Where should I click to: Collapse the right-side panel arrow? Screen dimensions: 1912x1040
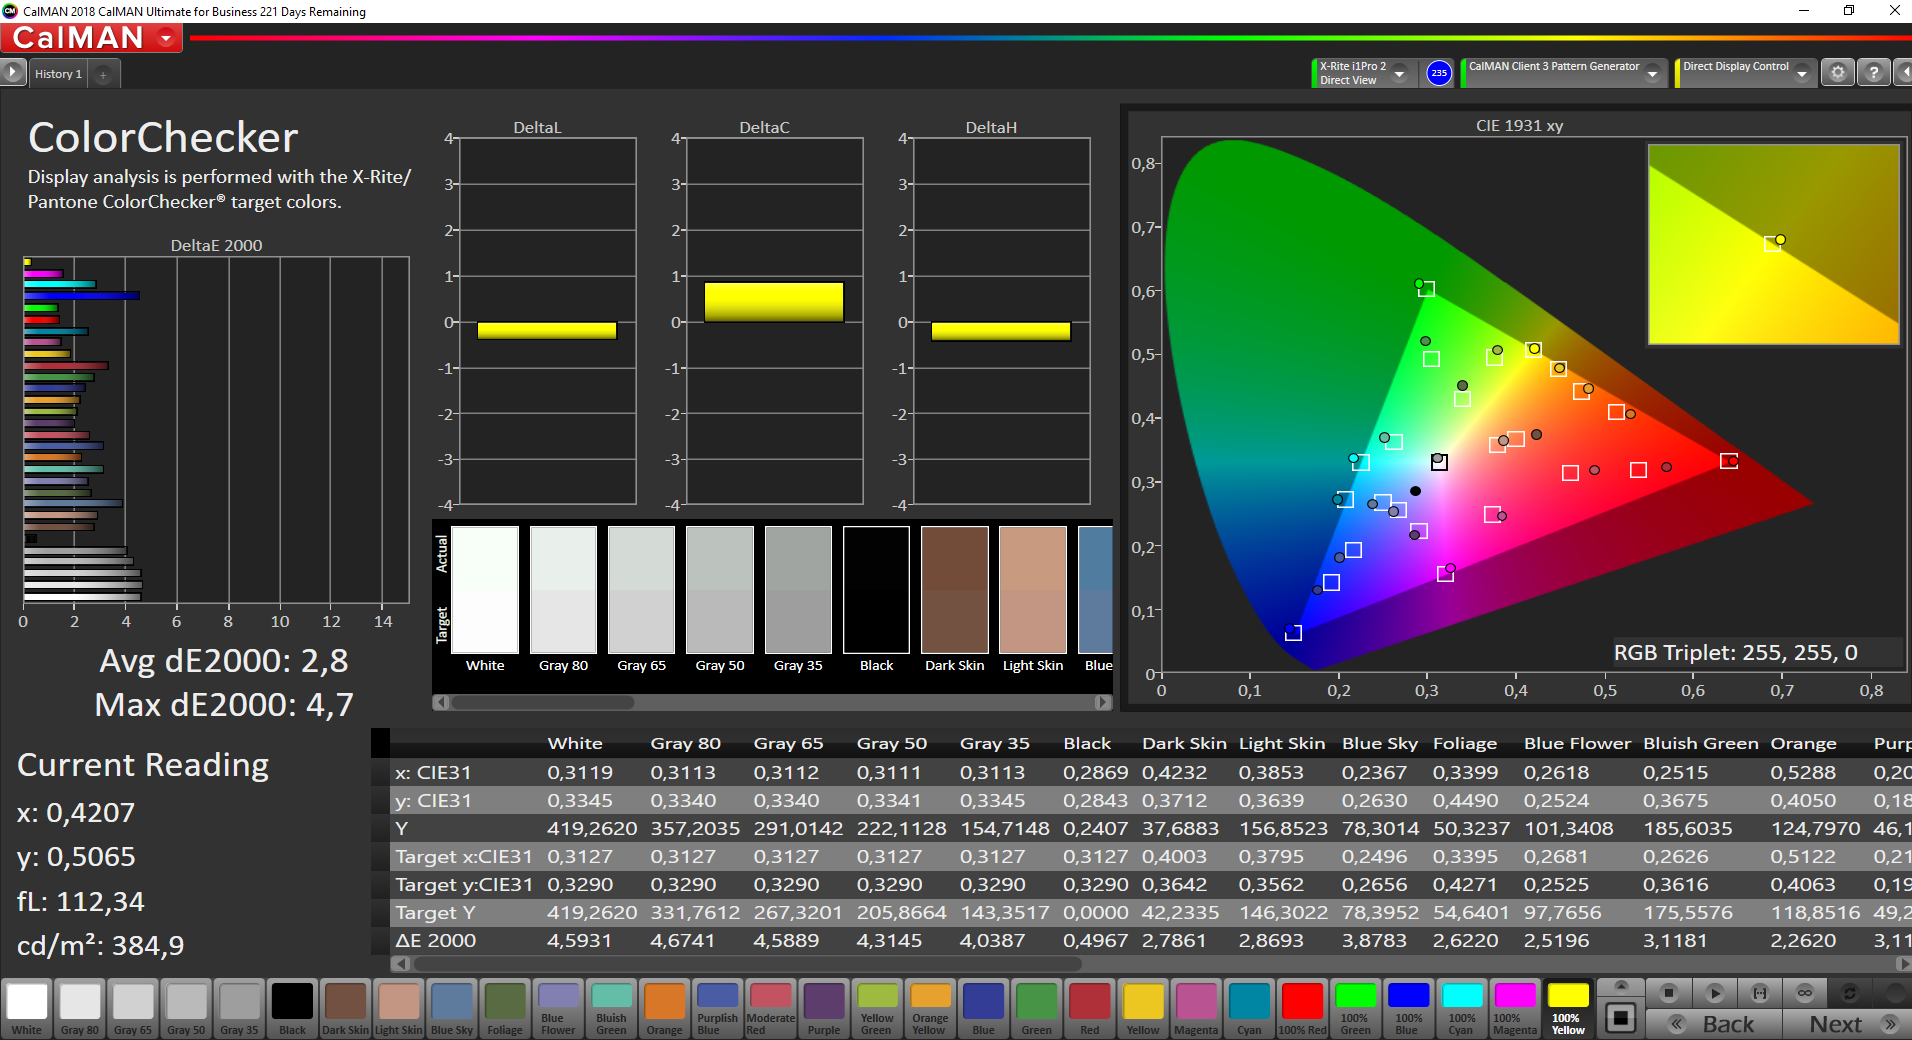pyautogui.click(x=1903, y=73)
